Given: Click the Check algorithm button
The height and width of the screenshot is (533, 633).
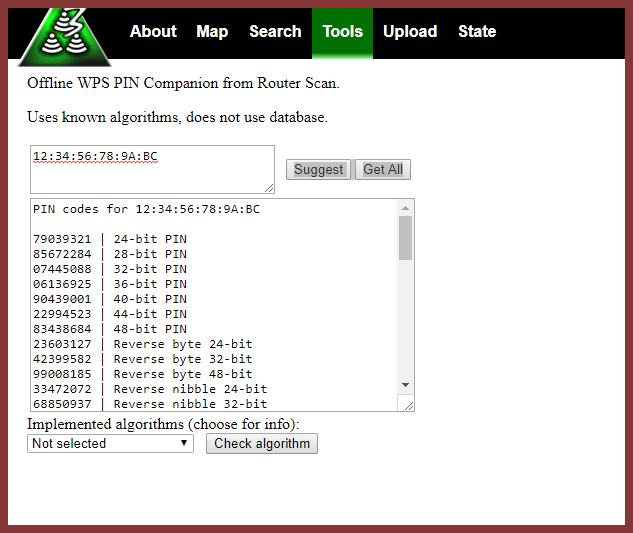Looking at the screenshot, I should tap(262, 443).
